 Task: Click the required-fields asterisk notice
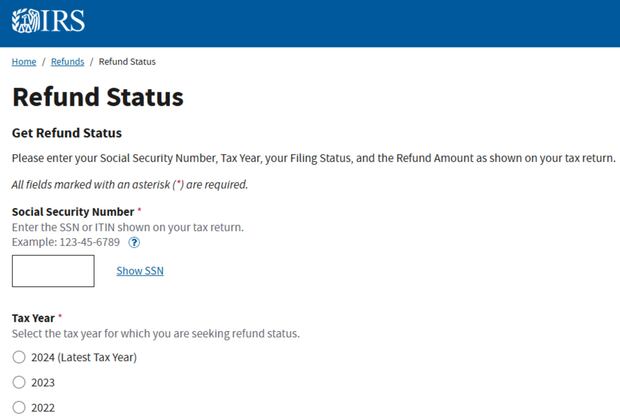click(x=130, y=184)
